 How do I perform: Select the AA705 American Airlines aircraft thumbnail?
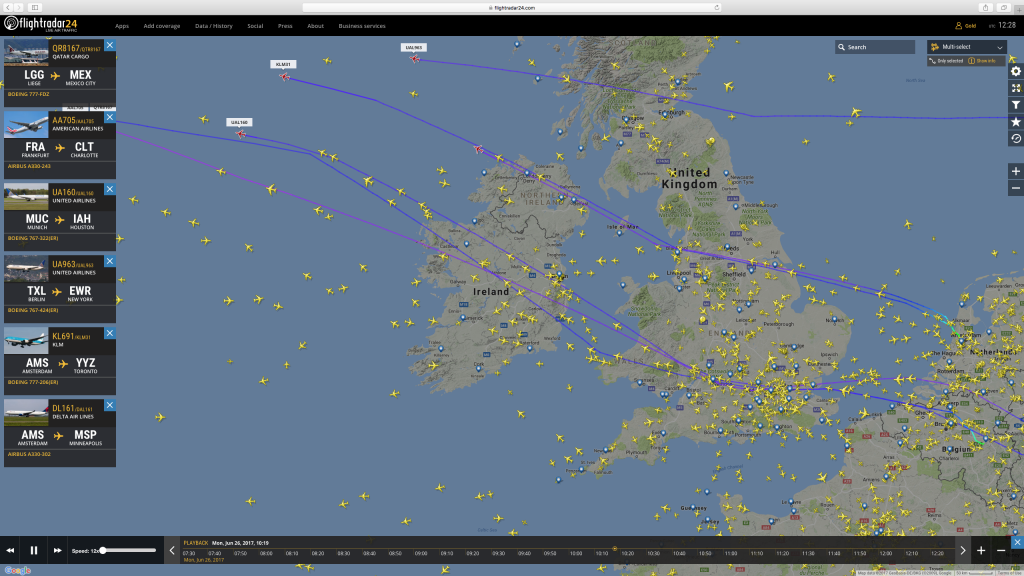tap(26, 124)
